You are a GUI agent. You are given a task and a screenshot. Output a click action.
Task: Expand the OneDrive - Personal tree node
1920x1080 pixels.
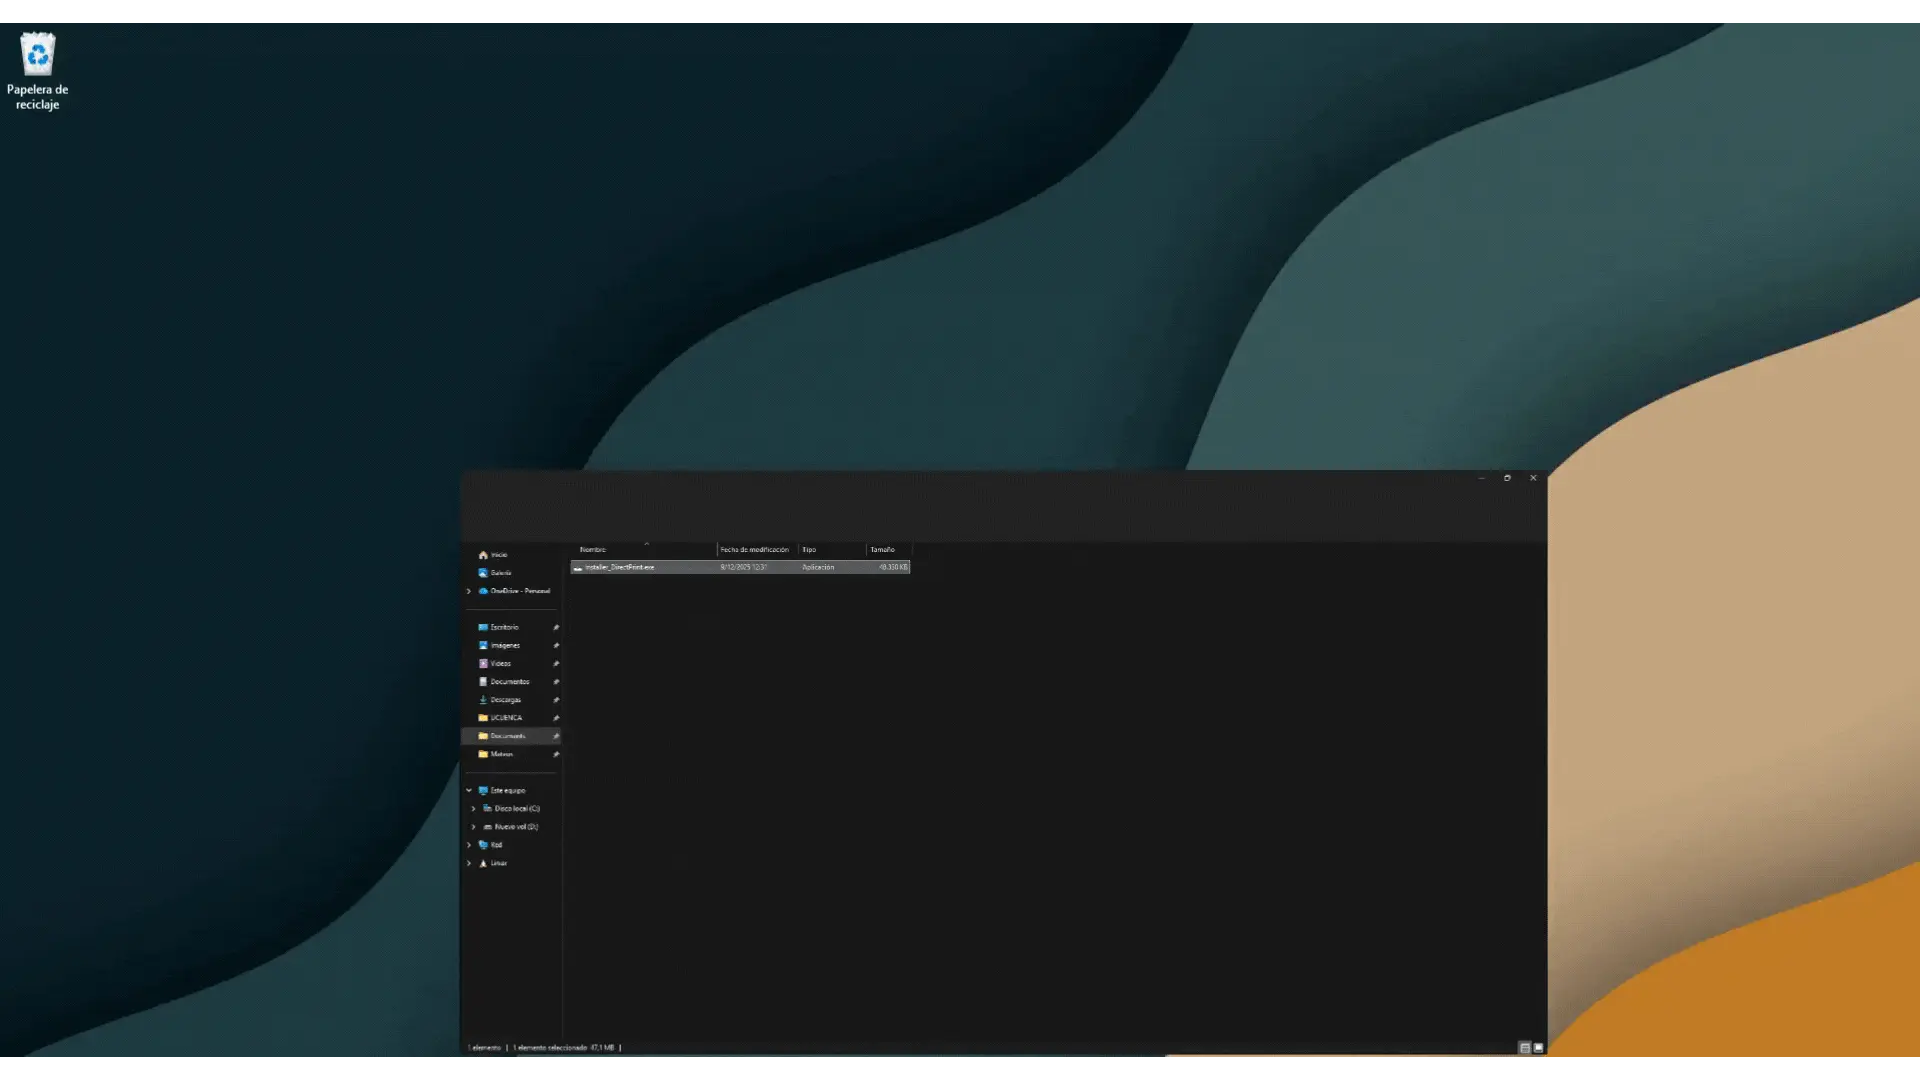pyautogui.click(x=469, y=591)
